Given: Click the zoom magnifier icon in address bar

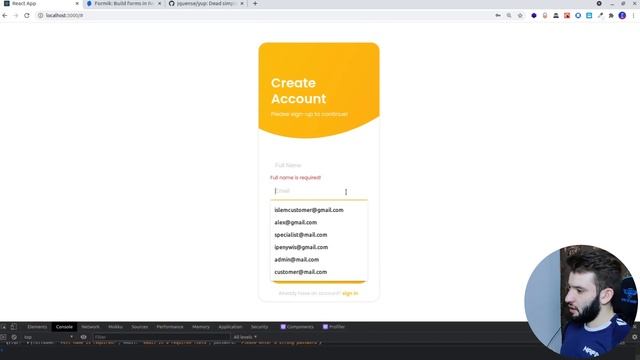Looking at the screenshot, I should click(x=509, y=16).
